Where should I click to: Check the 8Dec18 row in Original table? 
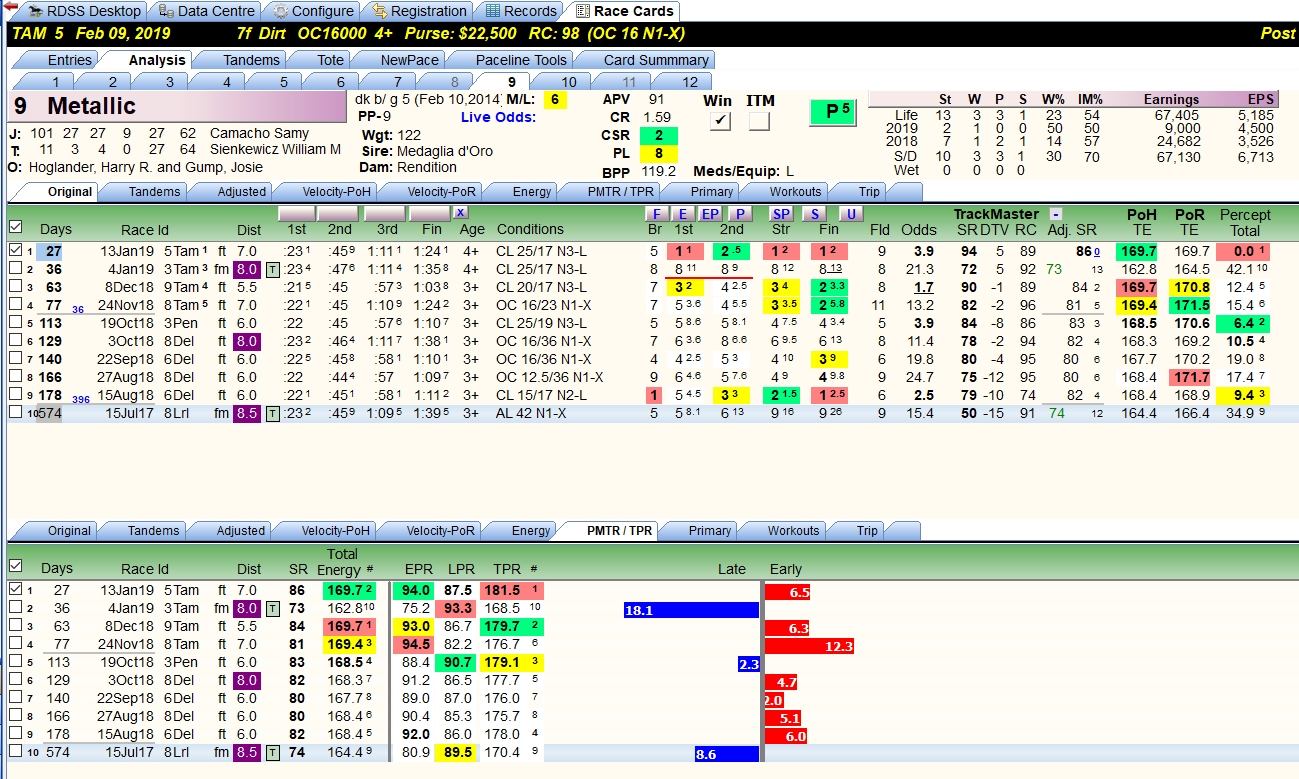tap(15, 287)
